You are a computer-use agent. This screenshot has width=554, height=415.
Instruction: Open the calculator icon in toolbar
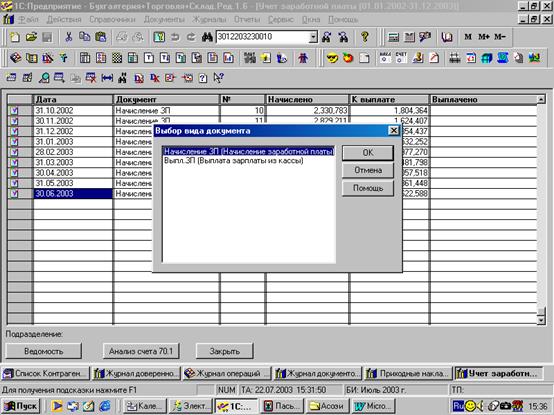tap(394, 37)
